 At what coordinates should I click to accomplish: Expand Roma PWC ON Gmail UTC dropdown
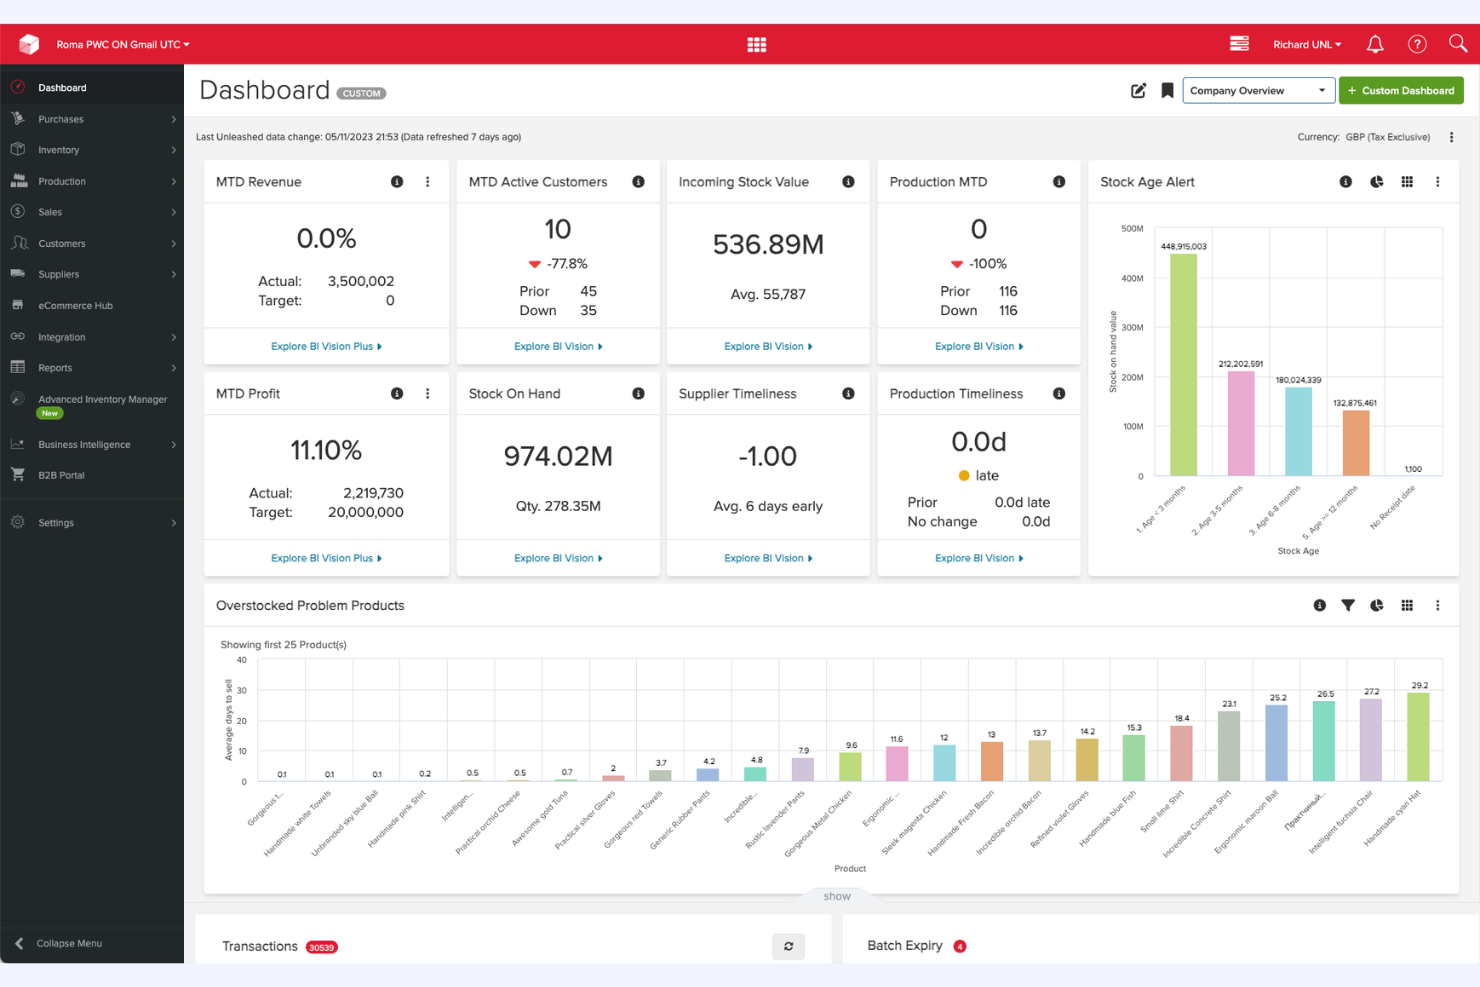click(122, 45)
